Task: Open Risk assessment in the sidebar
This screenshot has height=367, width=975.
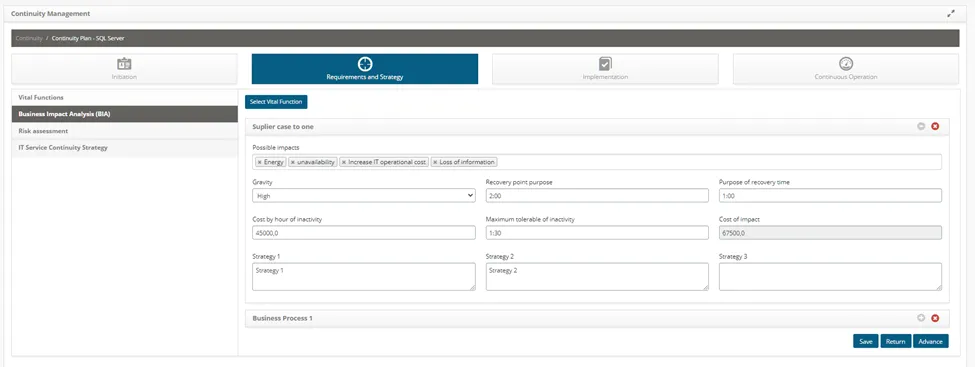Action: 124,131
